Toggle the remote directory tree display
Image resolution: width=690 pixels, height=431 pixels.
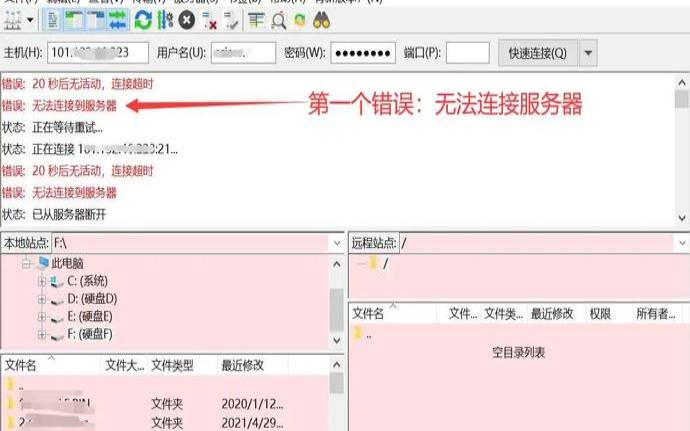[x=96, y=20]
